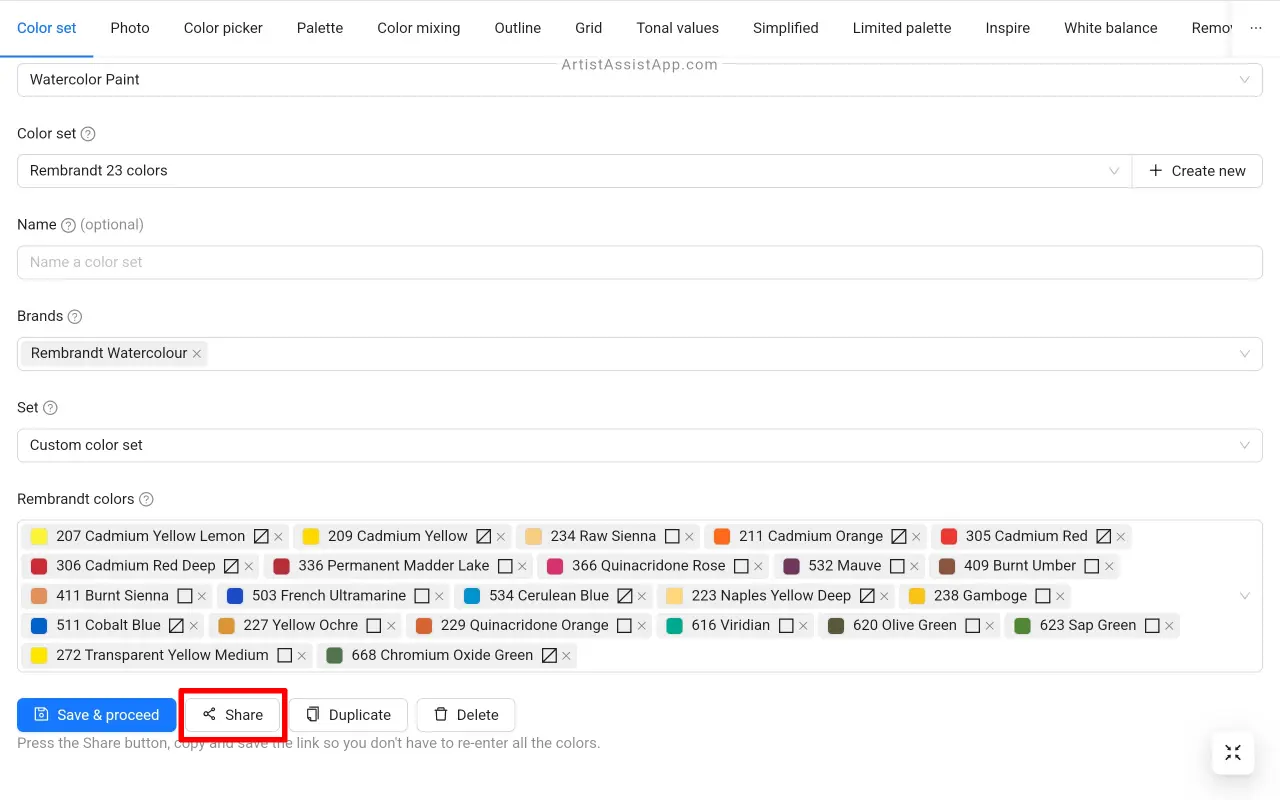Go to the Tonal values tab
Viewport: 1280px width, 800px height.
pyautogui.click(x=678, y=28)
